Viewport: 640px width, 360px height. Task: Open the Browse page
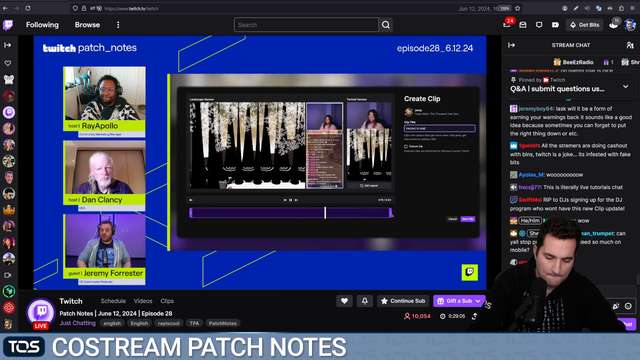(x=87, y=25)
